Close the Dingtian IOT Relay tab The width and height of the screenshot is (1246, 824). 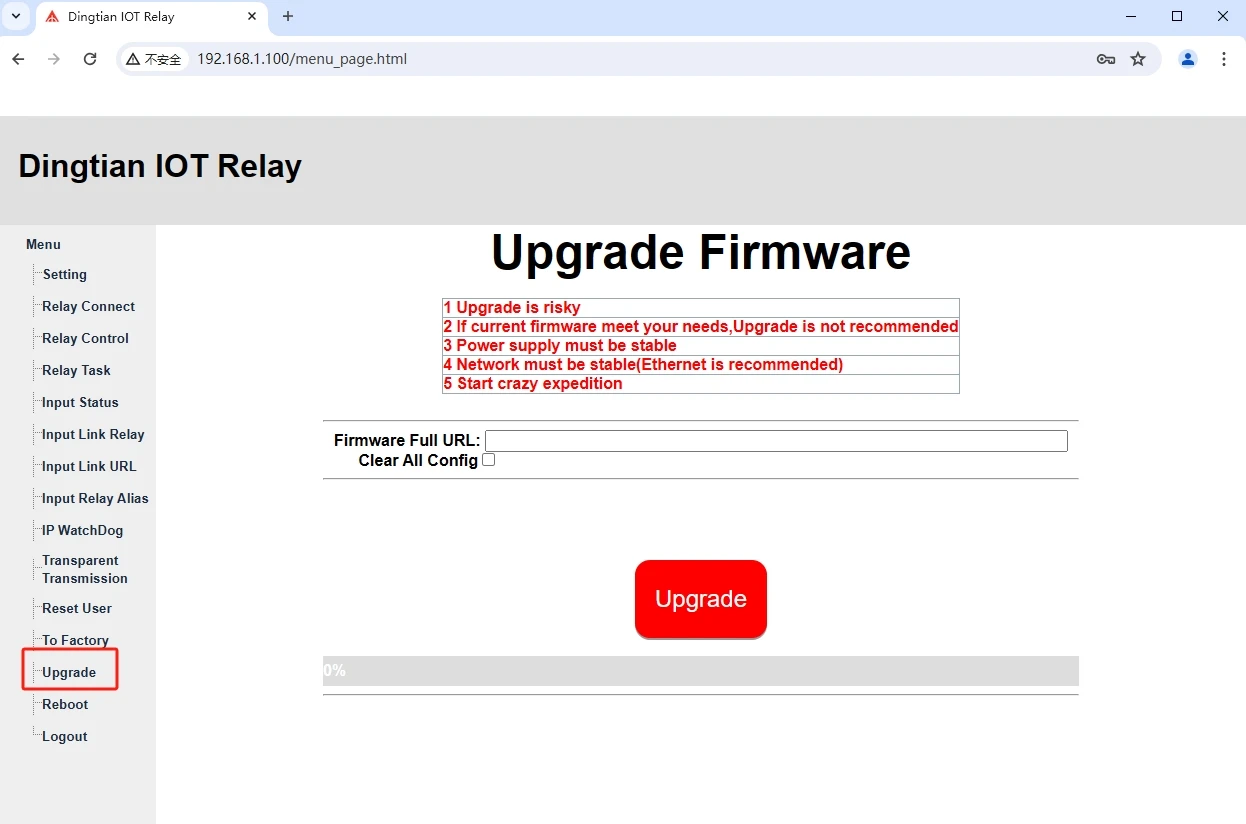(252, 16)
